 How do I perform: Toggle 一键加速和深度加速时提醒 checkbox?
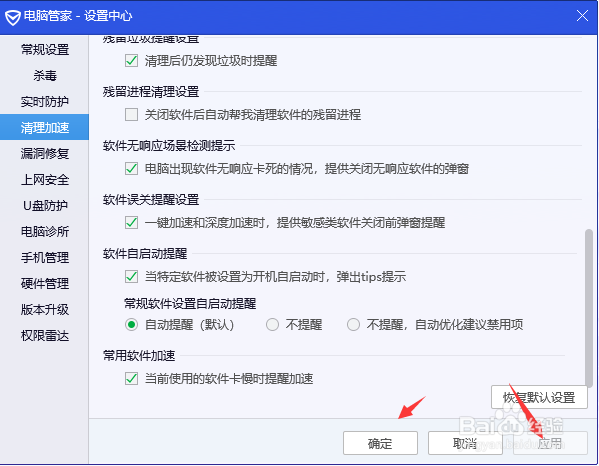click(x=131, y=222)
